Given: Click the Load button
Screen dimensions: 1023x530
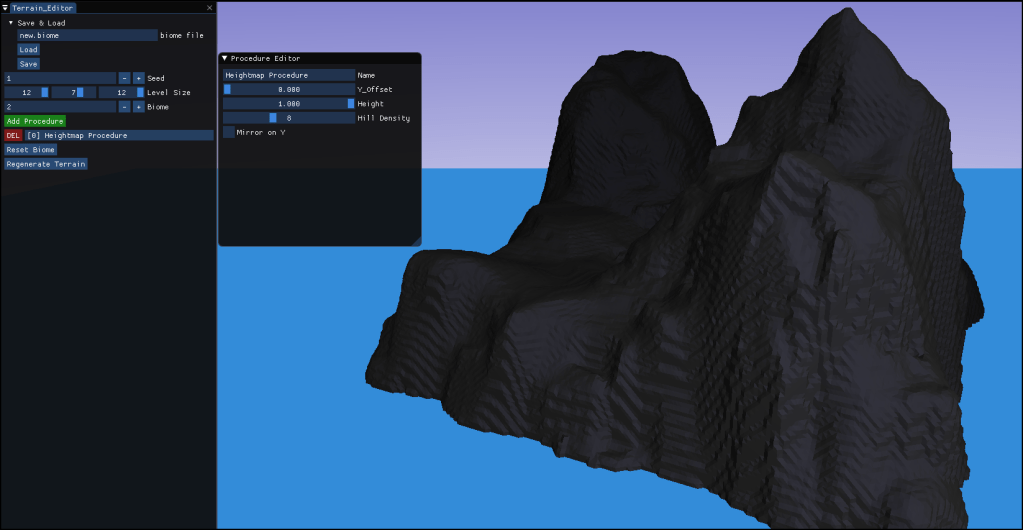Looking at the screenshot, I should pyautogui.click(x=28, y=49).
